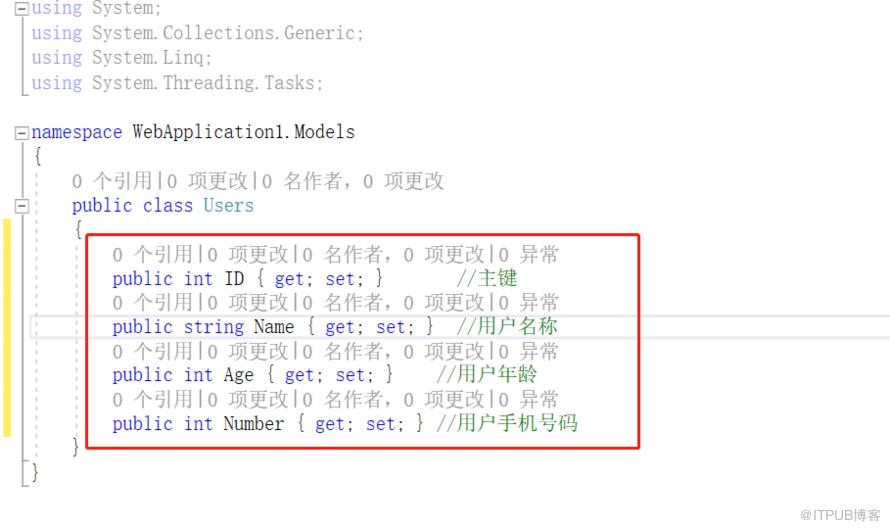
Task: Click the '//主键' comment
Action: click(487, 278)
